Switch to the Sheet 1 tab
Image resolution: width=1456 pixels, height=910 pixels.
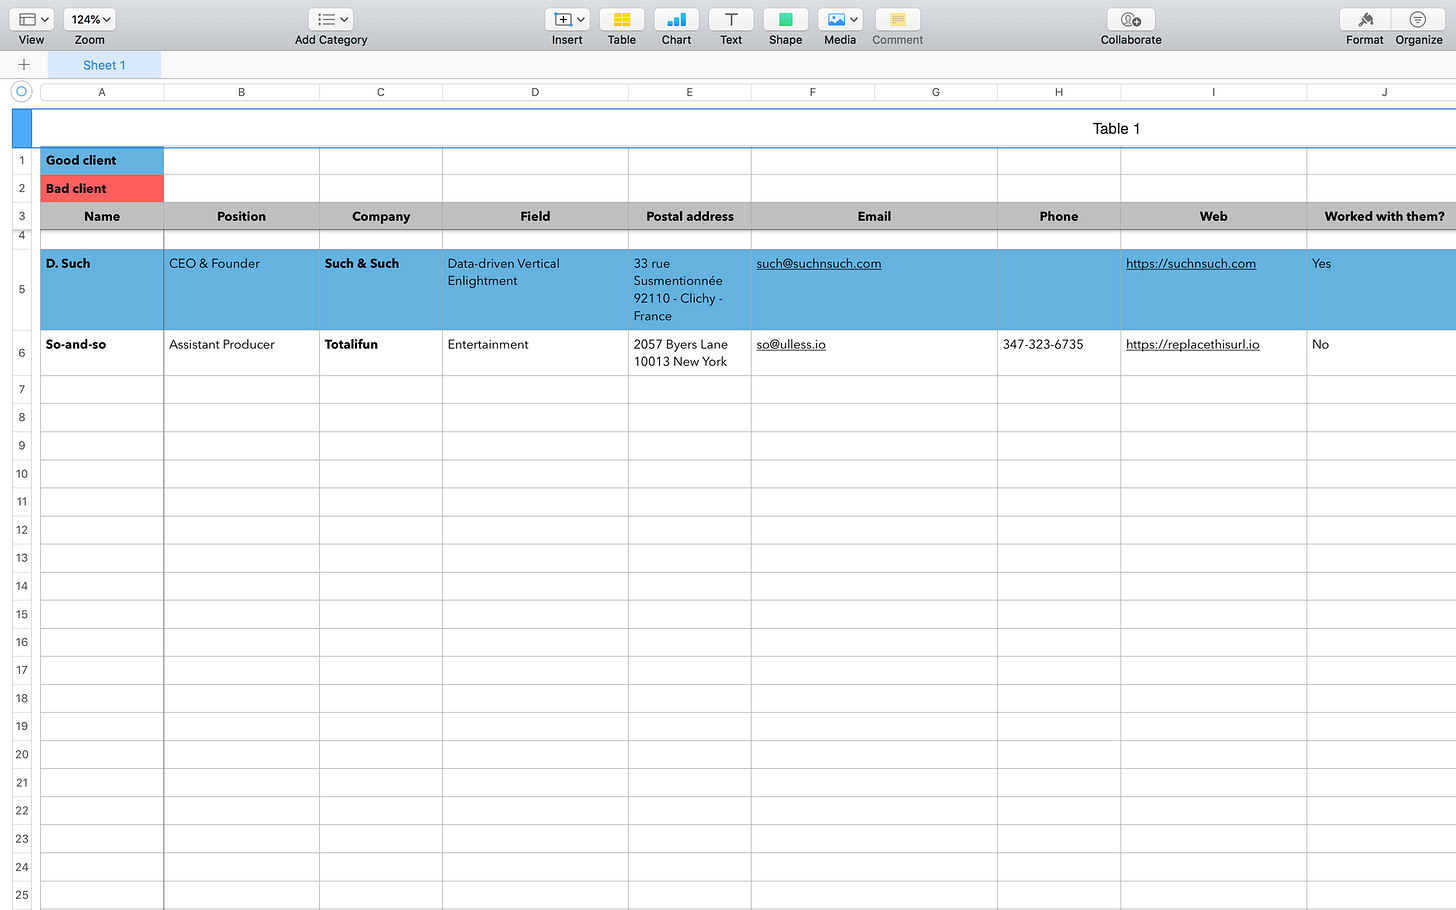[x=104, y=65]
